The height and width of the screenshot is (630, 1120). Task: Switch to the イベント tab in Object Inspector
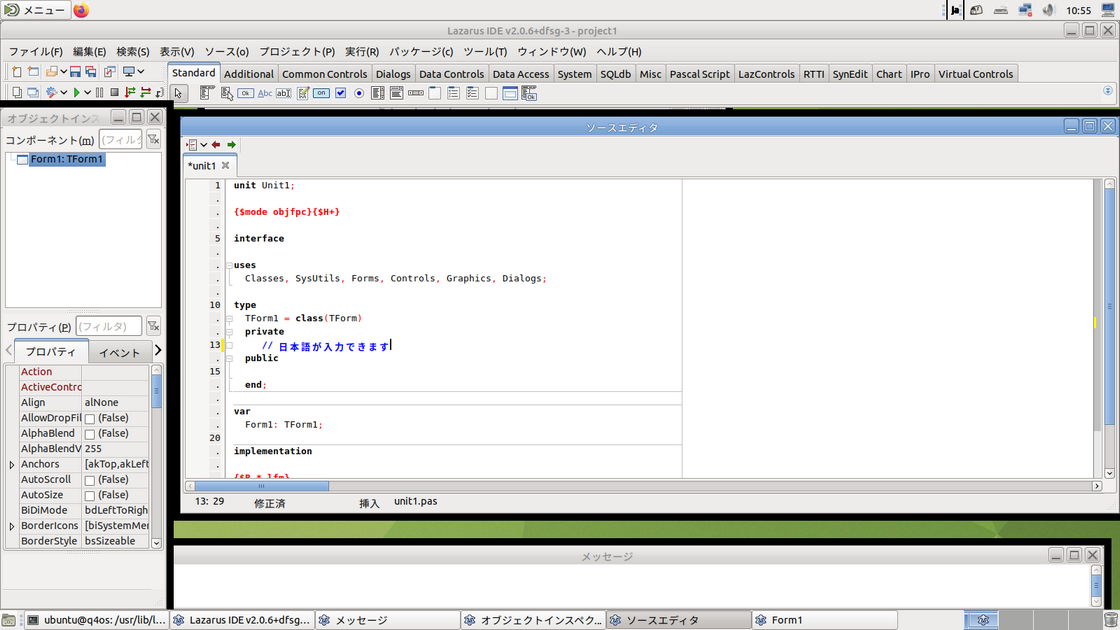(x=120, y=352)
